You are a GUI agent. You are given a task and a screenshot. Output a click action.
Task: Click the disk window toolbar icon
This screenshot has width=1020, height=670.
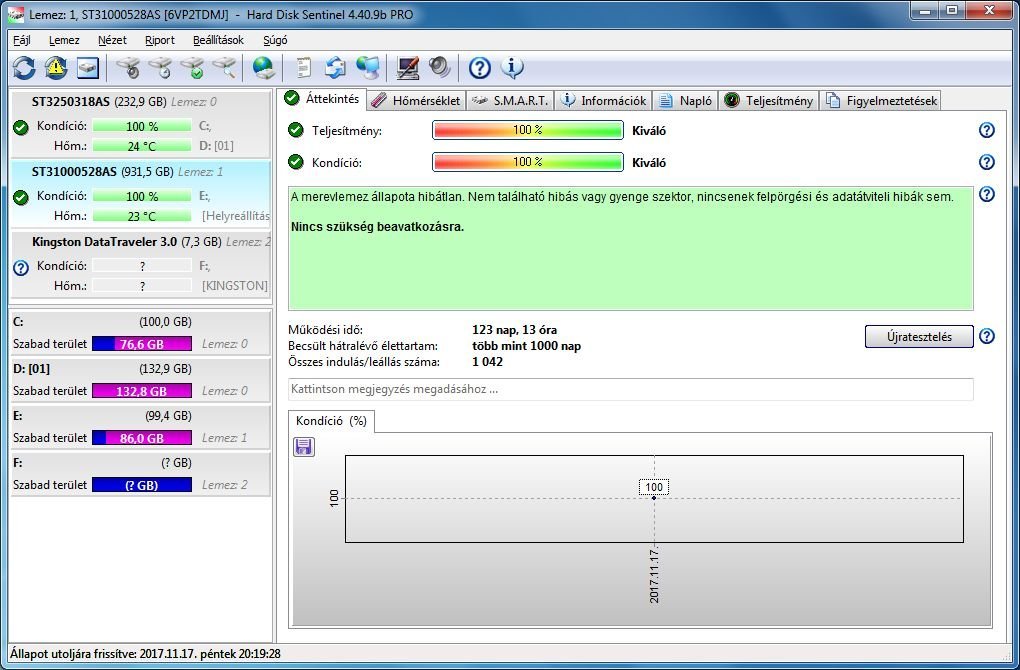[x=88, y=68]
